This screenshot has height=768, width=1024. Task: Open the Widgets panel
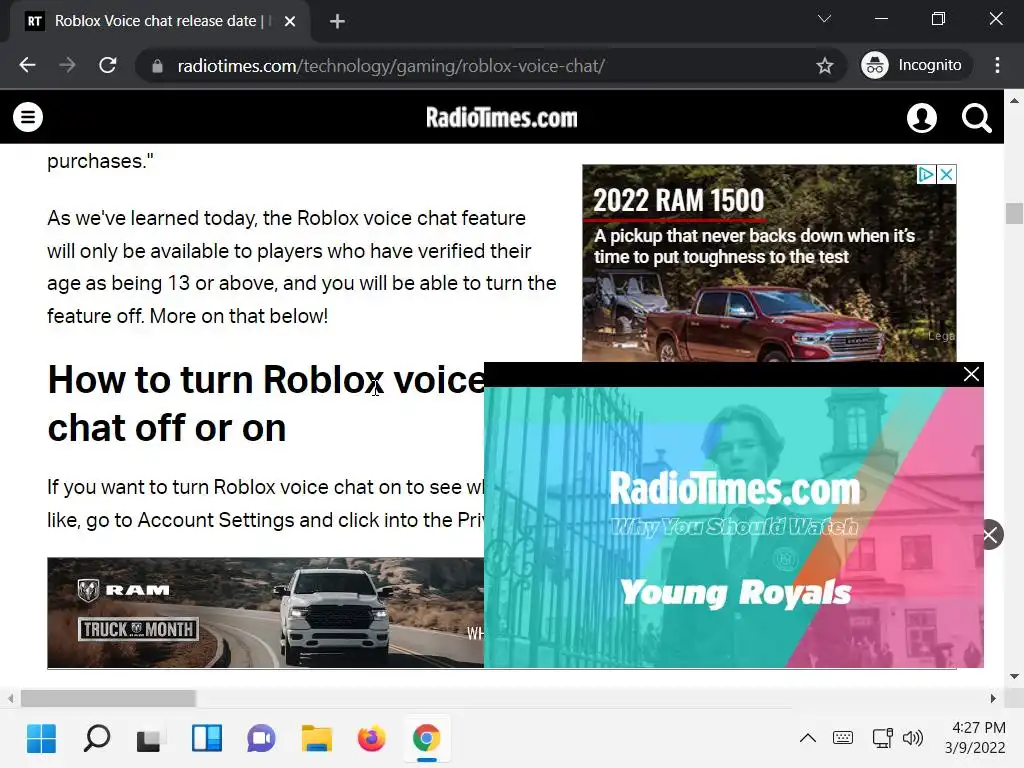[x=206, y=739]
